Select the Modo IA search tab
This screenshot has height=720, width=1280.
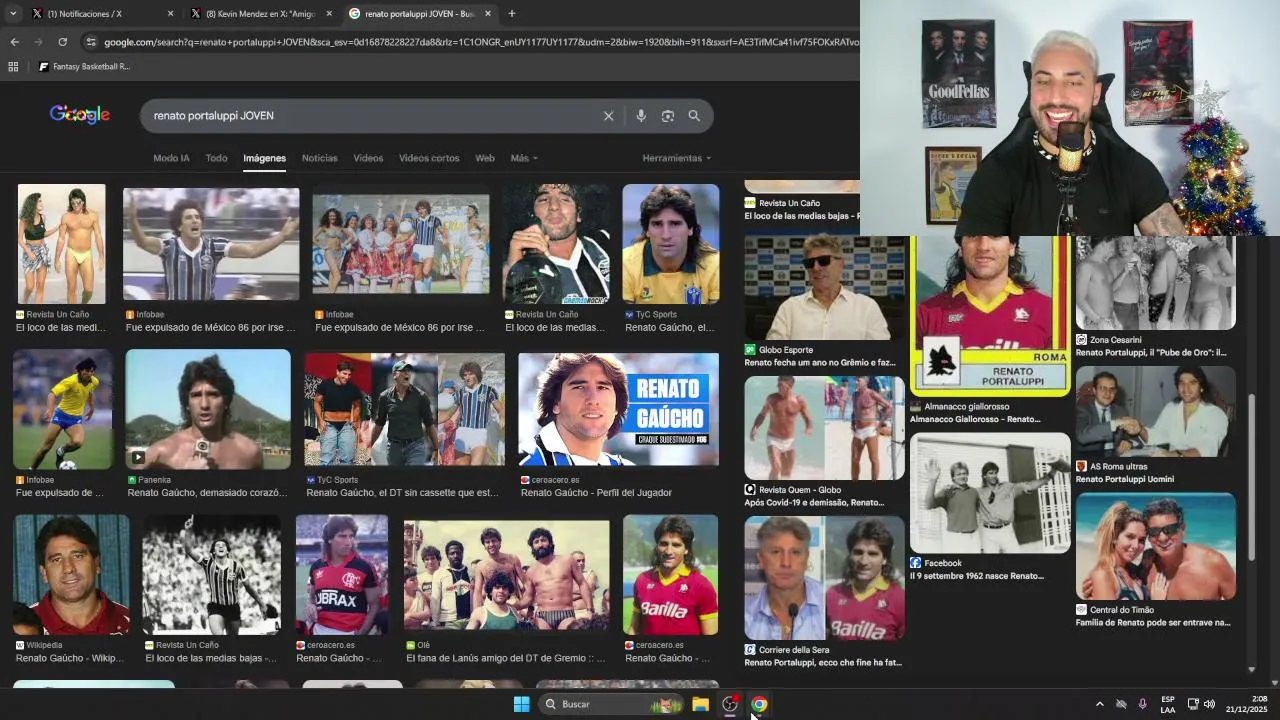171,158
